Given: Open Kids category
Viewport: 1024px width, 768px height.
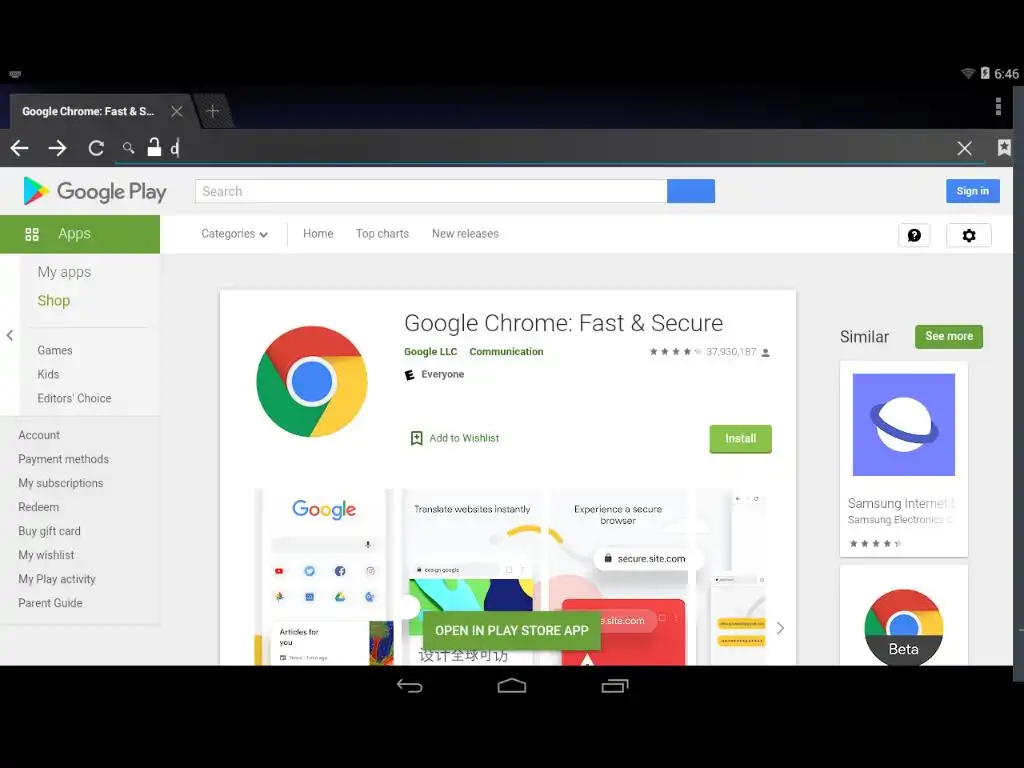Looking at the screenshot, I should [48, 374].
